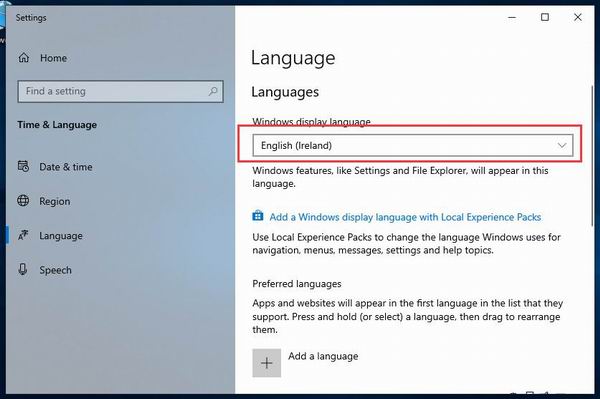Minimize the Settings window

(x=512, y=17)
